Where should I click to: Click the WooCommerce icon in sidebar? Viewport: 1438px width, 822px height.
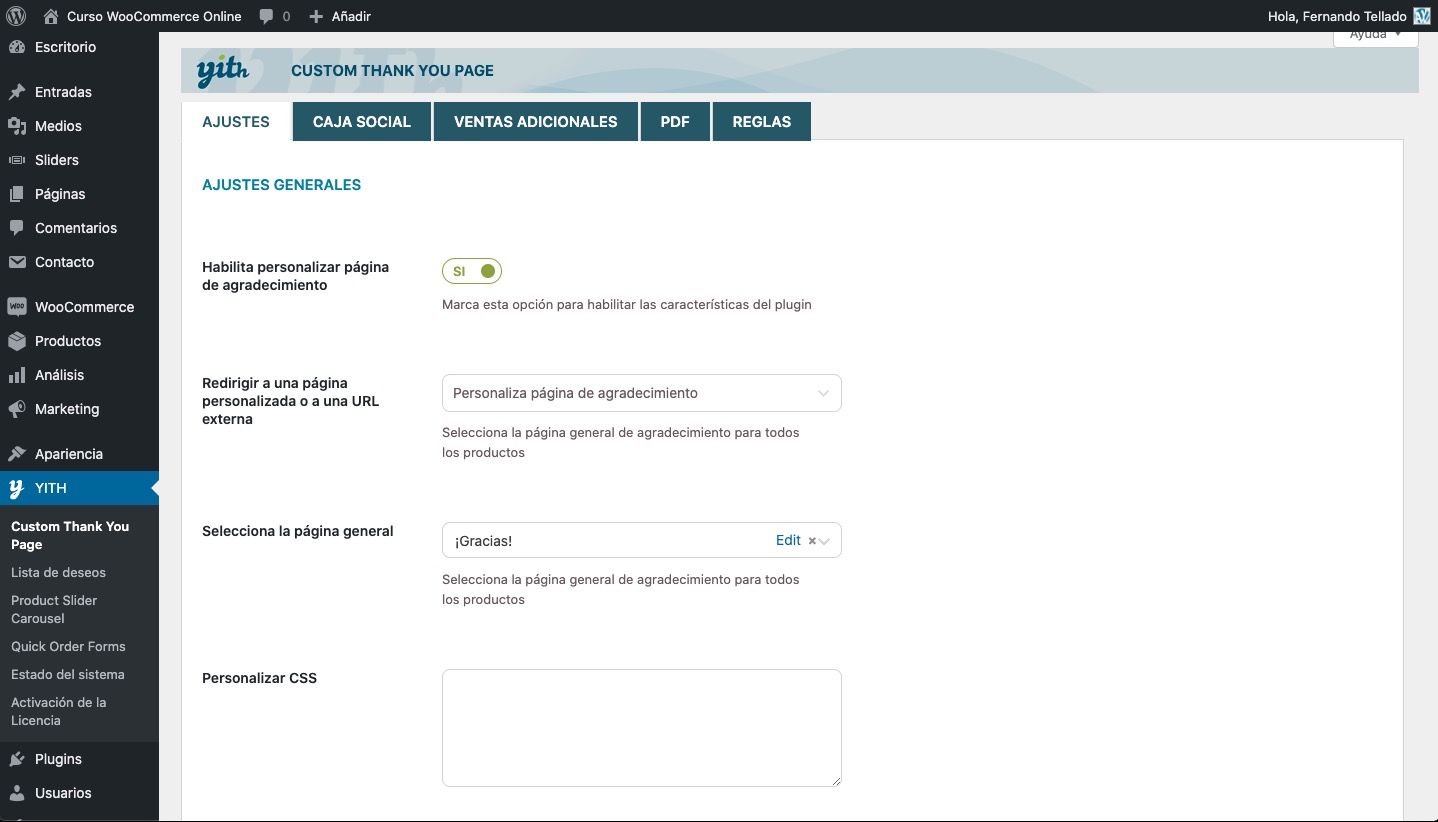tap(16, 307)
